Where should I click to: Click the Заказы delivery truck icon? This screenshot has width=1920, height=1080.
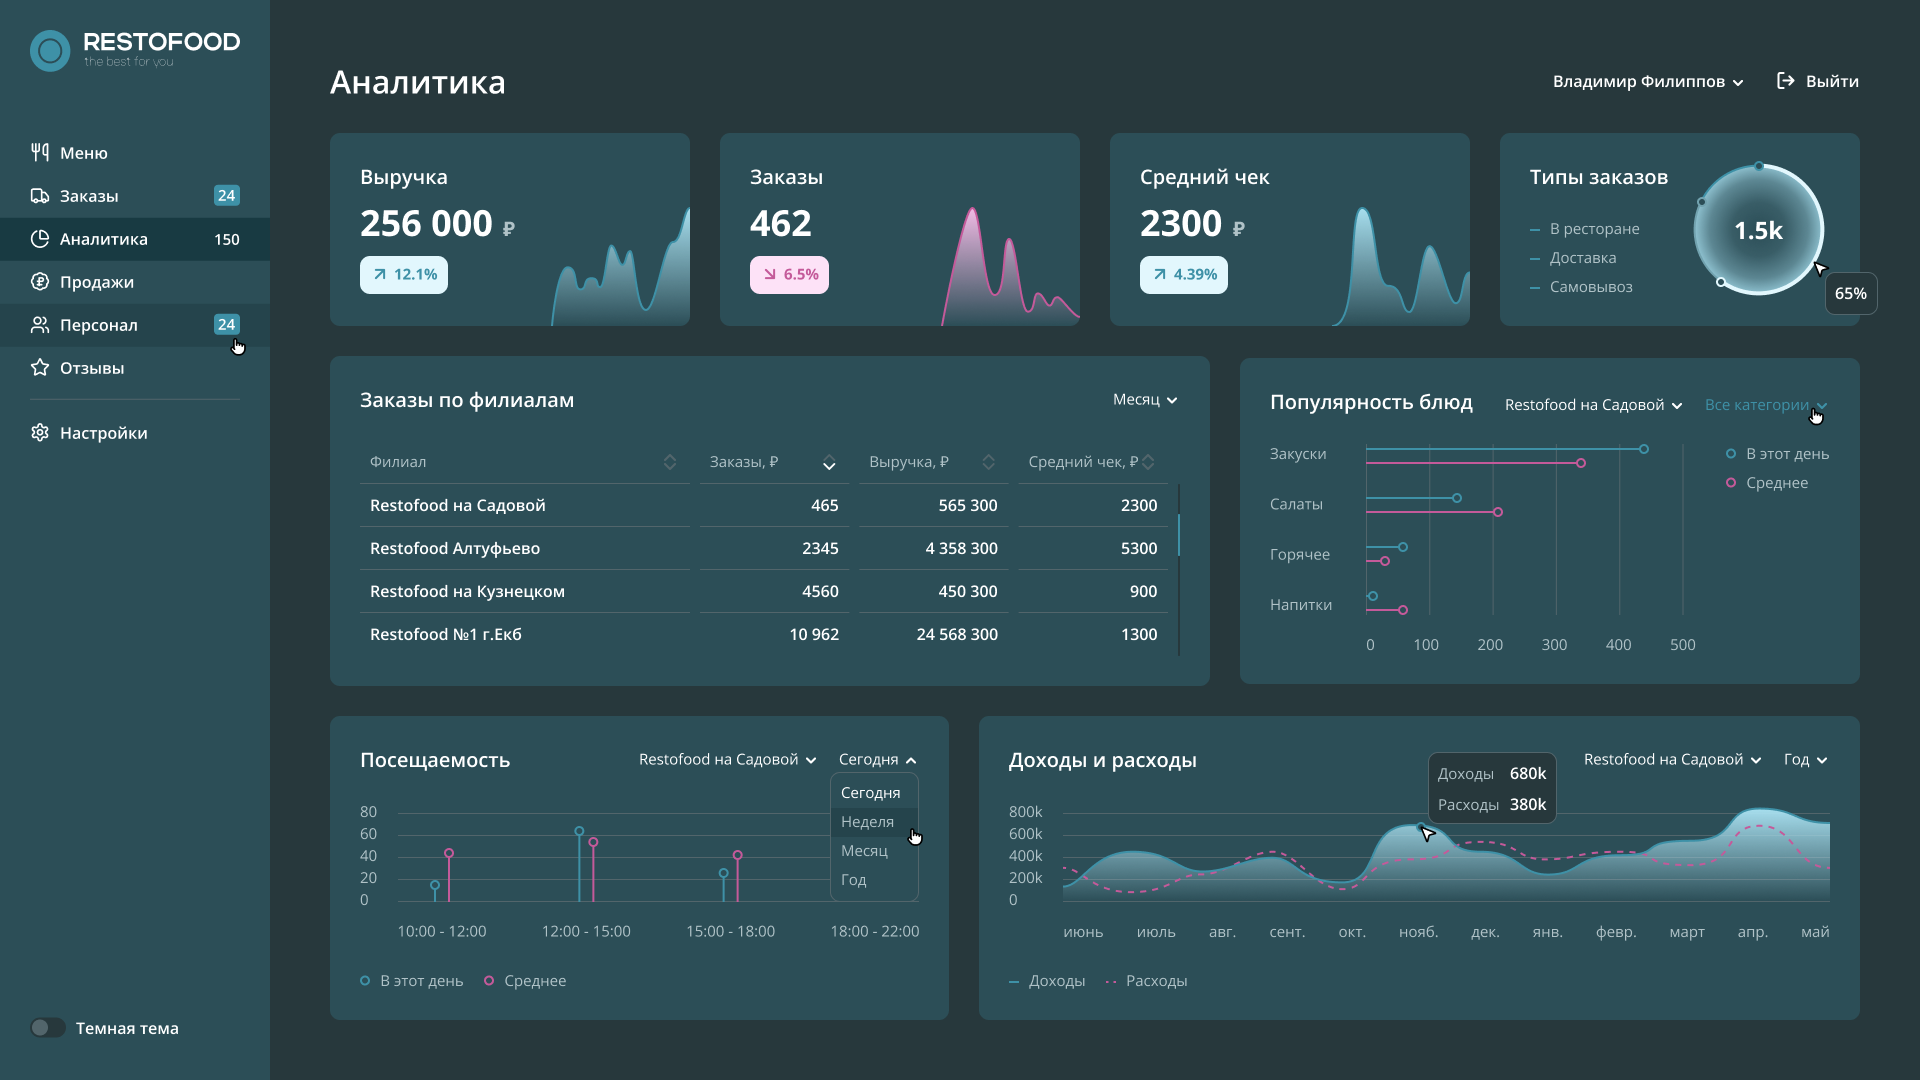40,196
